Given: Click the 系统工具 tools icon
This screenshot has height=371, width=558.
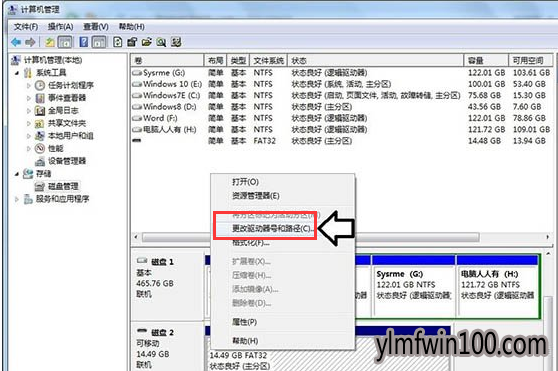Looking at the screenshot, I should tap(28, 73).
